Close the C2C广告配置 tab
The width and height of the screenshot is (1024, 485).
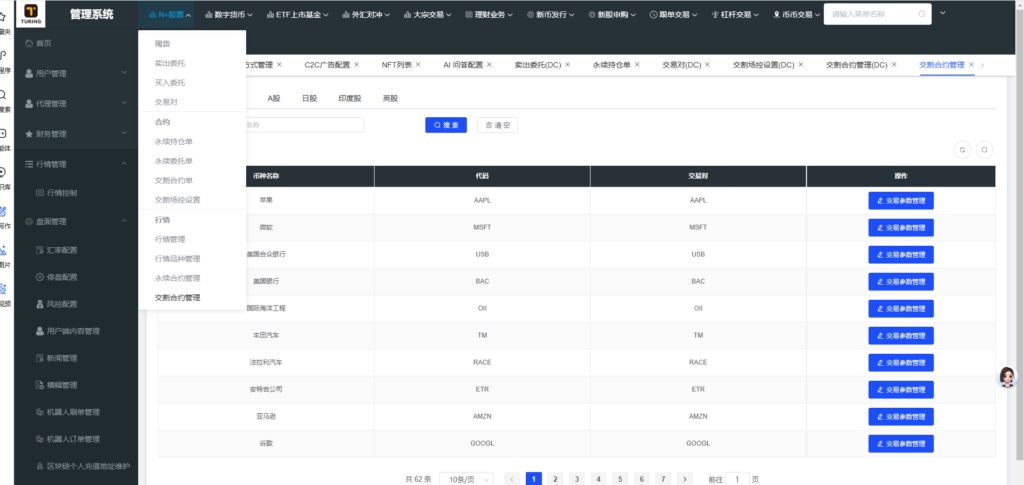tap(357, 65)
